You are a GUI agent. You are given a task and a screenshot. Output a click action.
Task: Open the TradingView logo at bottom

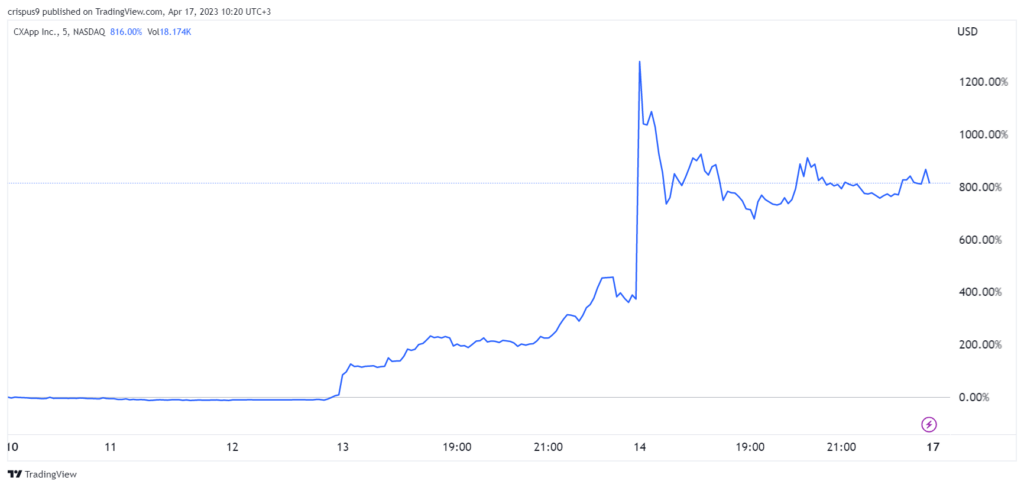point(42,474)
